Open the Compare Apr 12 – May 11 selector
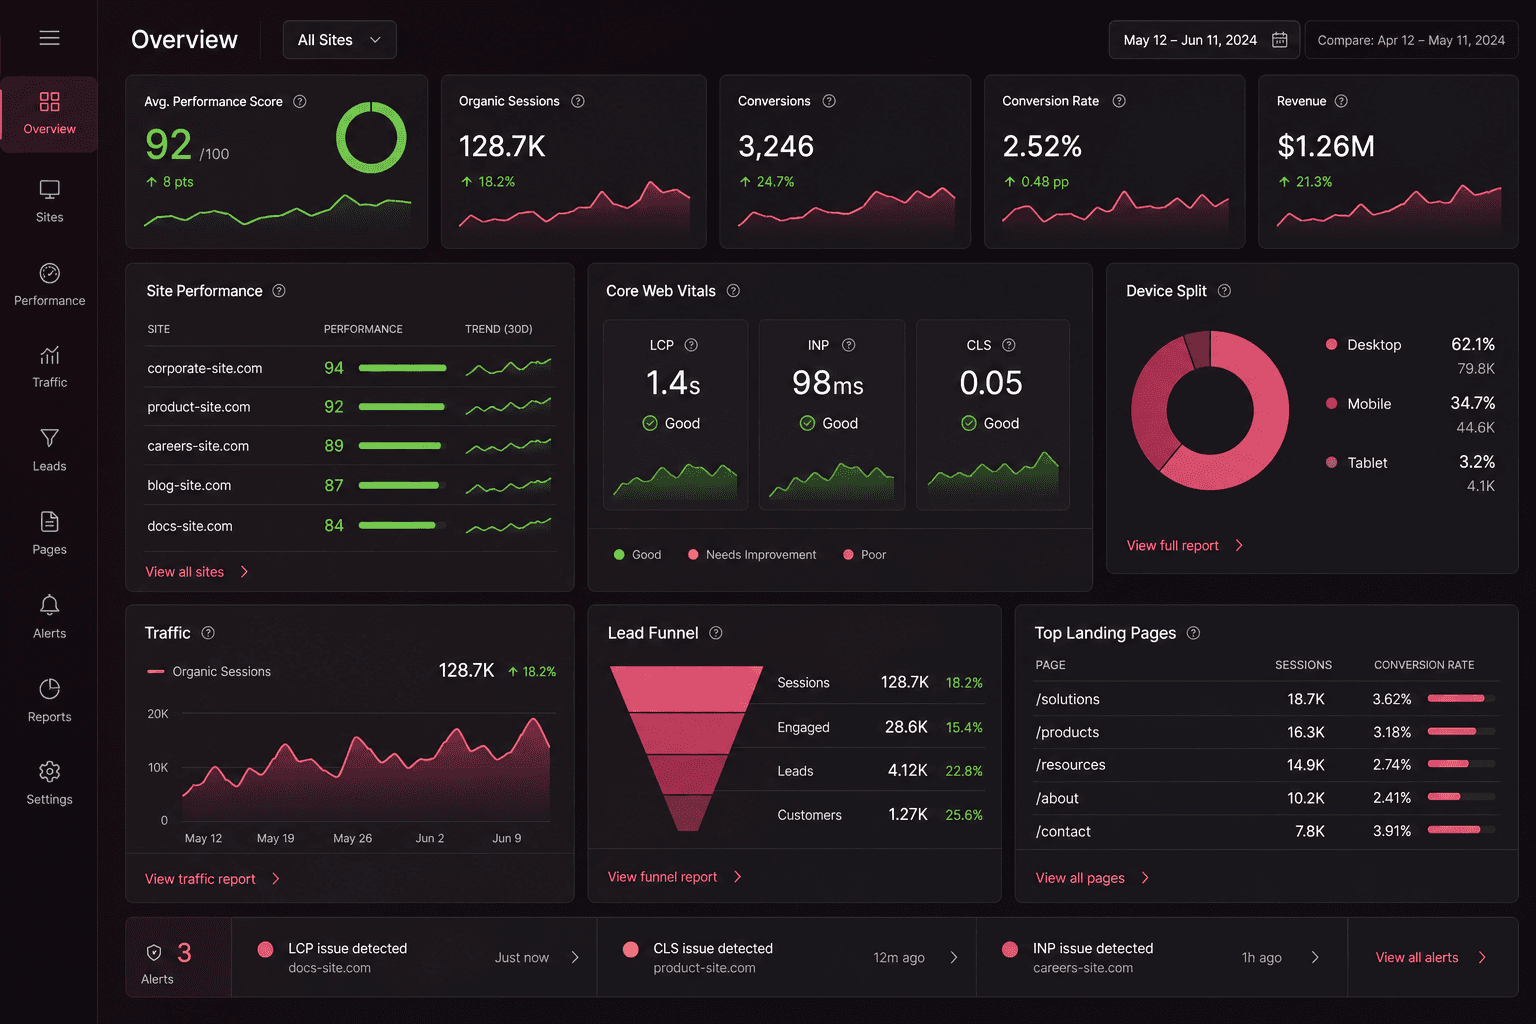 [1411, 40]
